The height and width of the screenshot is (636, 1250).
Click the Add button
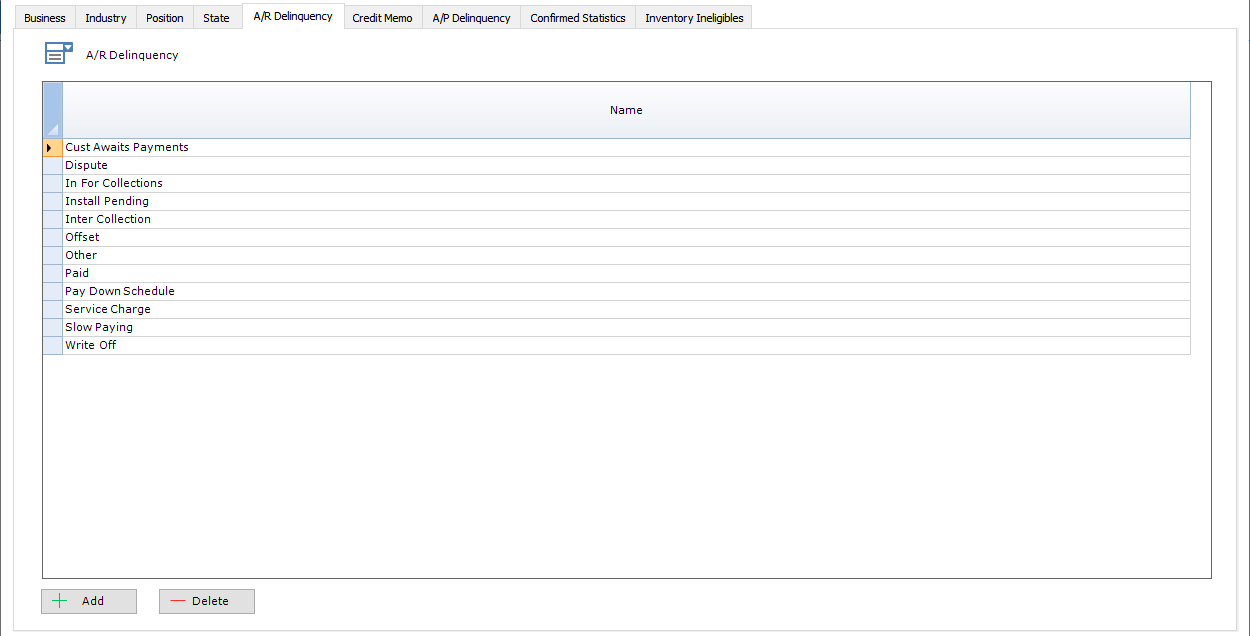pyautogui.click(x=88, y=601)
